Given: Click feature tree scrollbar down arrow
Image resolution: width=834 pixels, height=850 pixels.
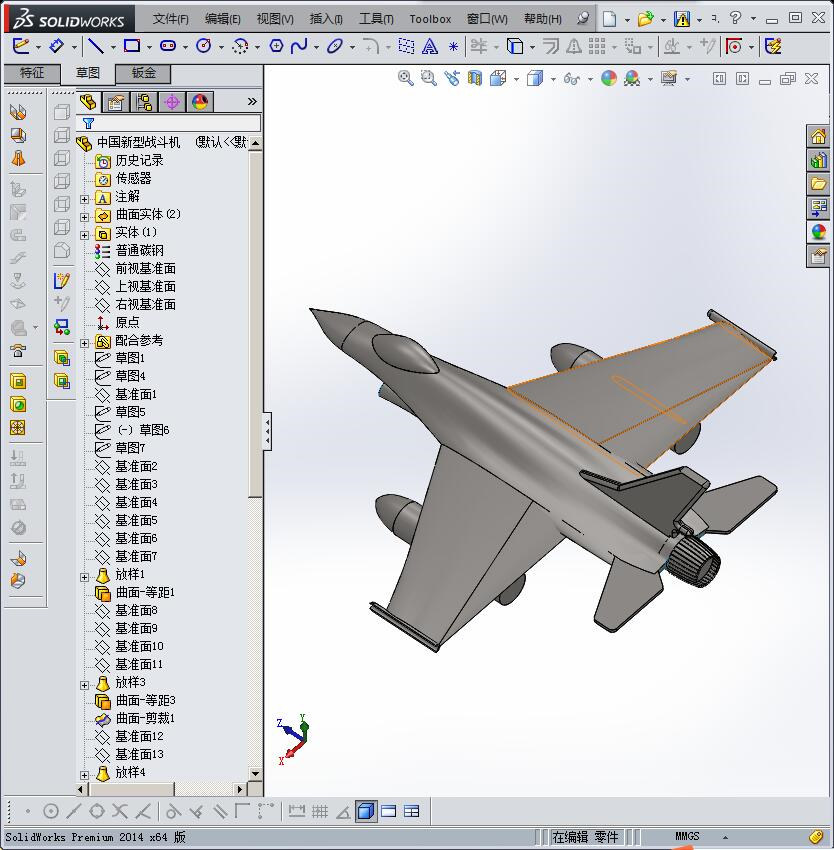Looking at the screenshot, I should coord(255,774).
